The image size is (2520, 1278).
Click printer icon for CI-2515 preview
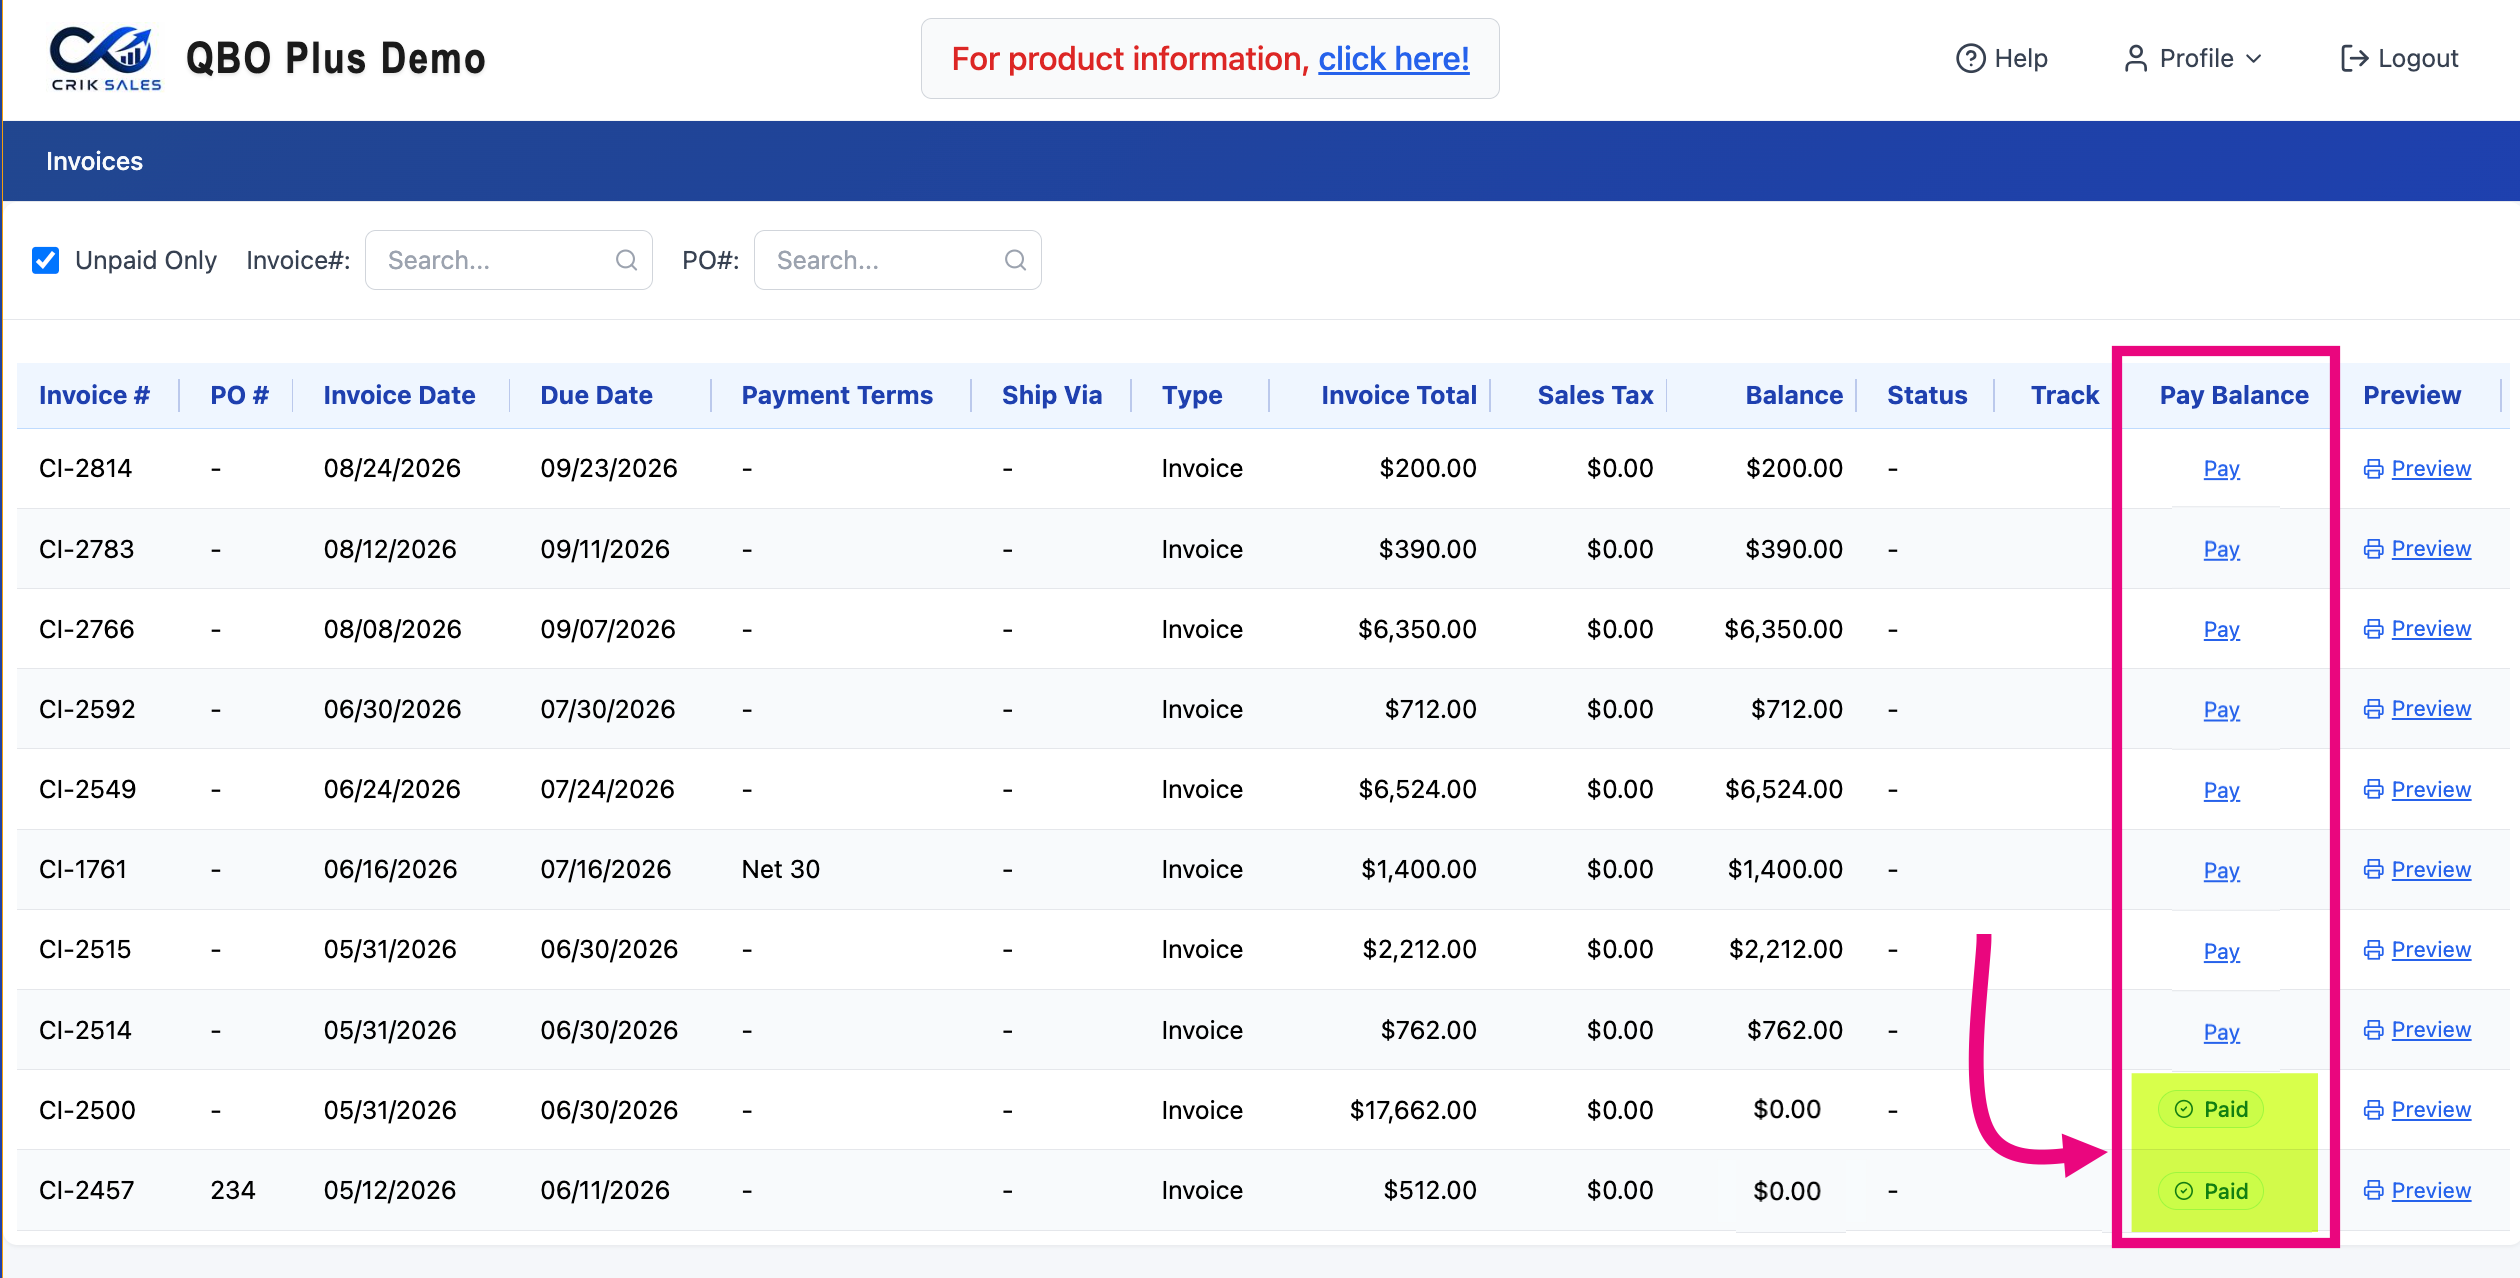point(2373,950)
